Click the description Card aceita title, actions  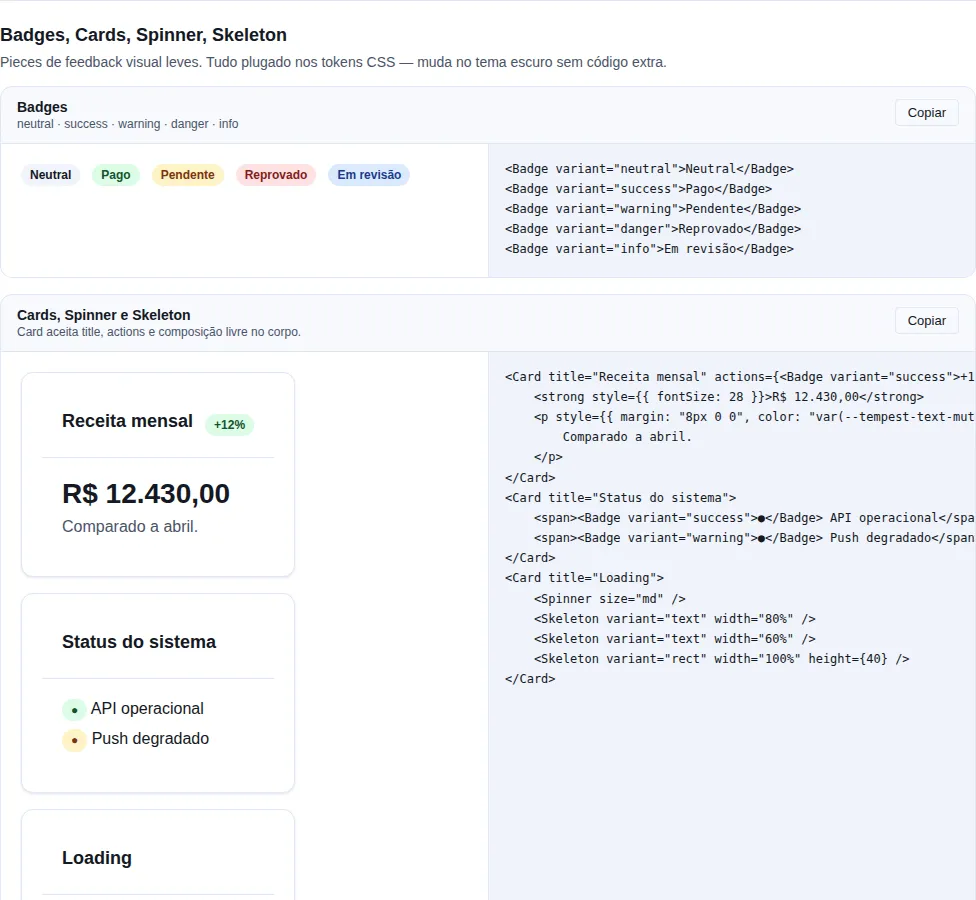[159, 332]
